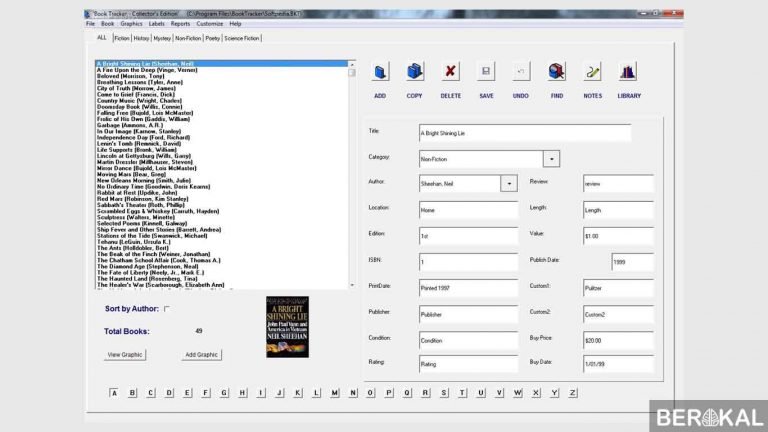Switch to the Science Fiction tab
Screen dimensions: 768x432
[242, 38]
